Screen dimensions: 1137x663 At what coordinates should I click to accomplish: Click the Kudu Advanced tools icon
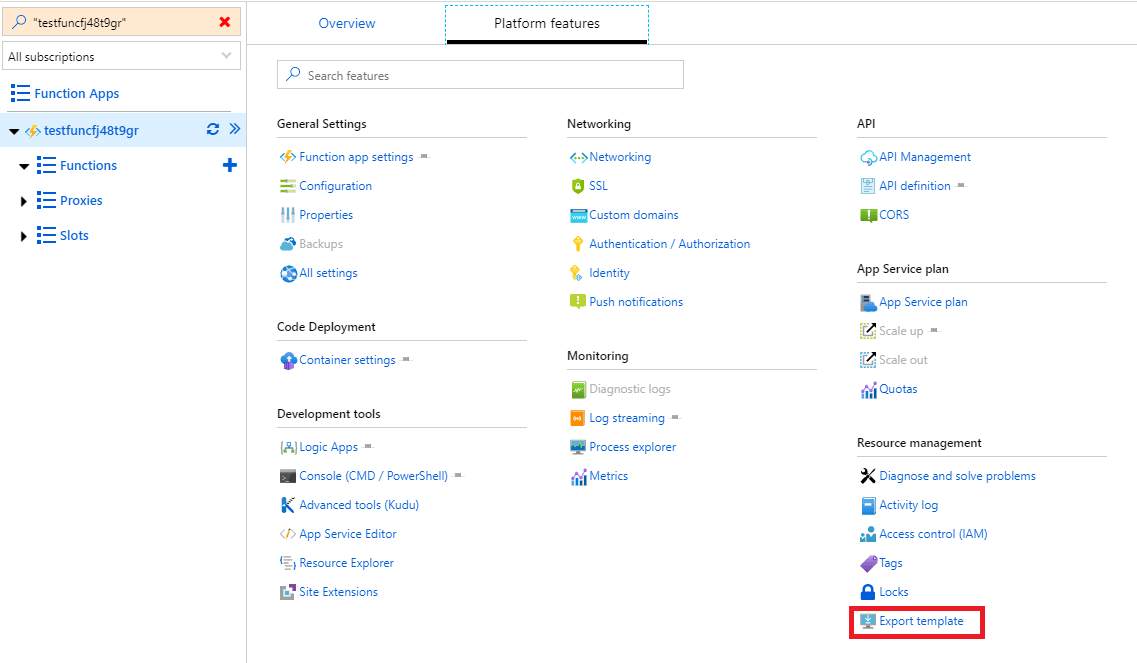click(x=288, y=505)
